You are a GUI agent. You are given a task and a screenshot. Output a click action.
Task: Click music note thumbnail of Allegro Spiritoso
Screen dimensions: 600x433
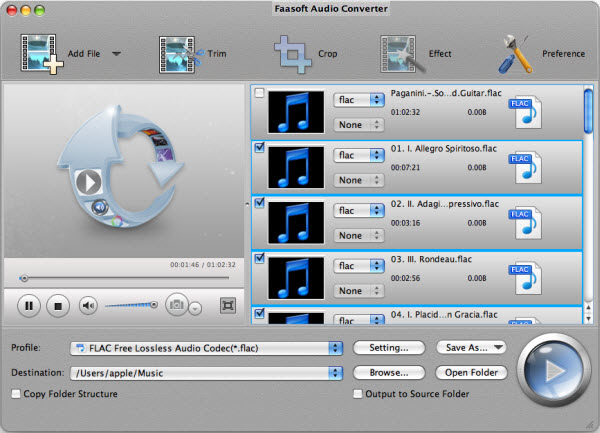(296, 167)
